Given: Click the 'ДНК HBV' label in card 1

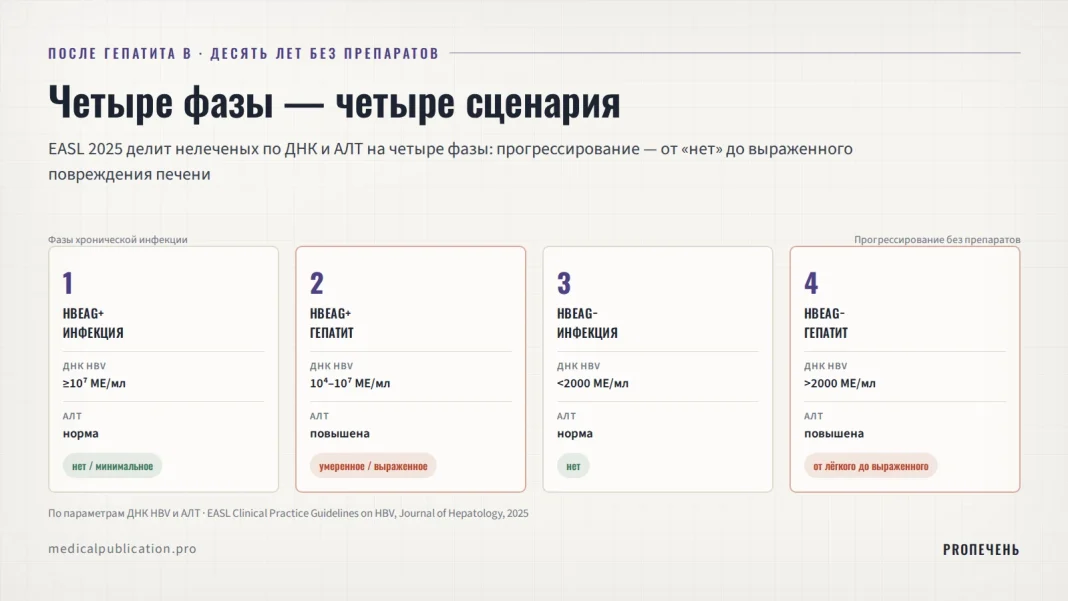Looking at the screenshot, I should 84,366.
